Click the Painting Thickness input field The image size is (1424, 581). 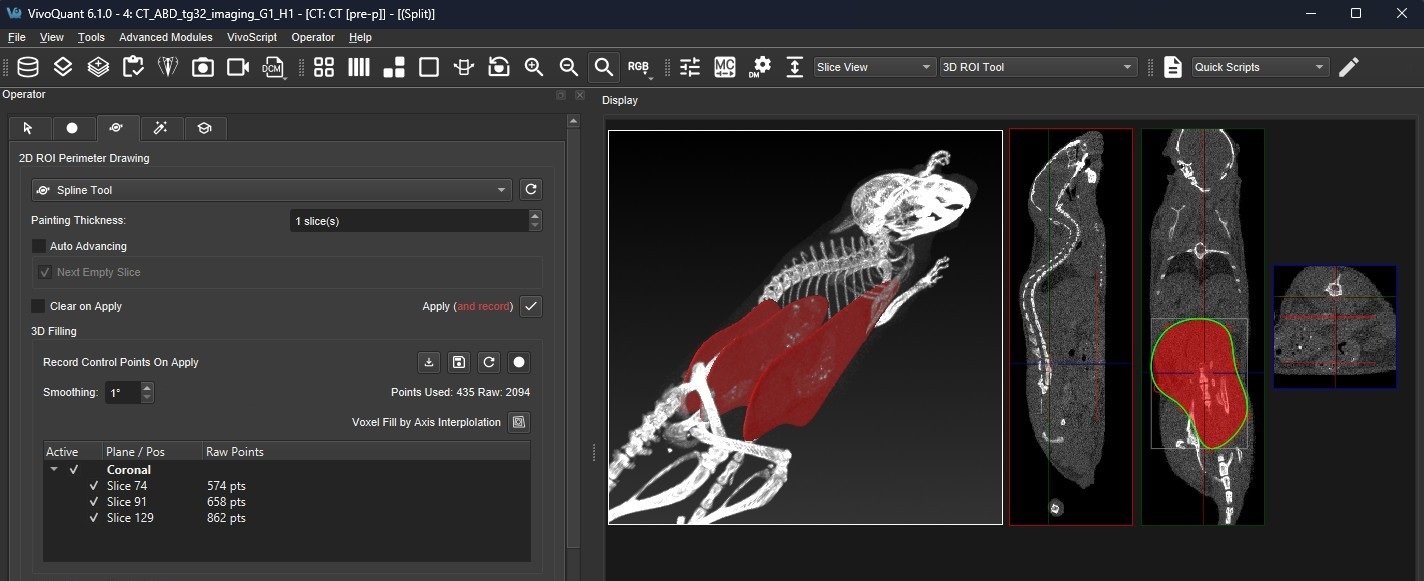[400, 220]
